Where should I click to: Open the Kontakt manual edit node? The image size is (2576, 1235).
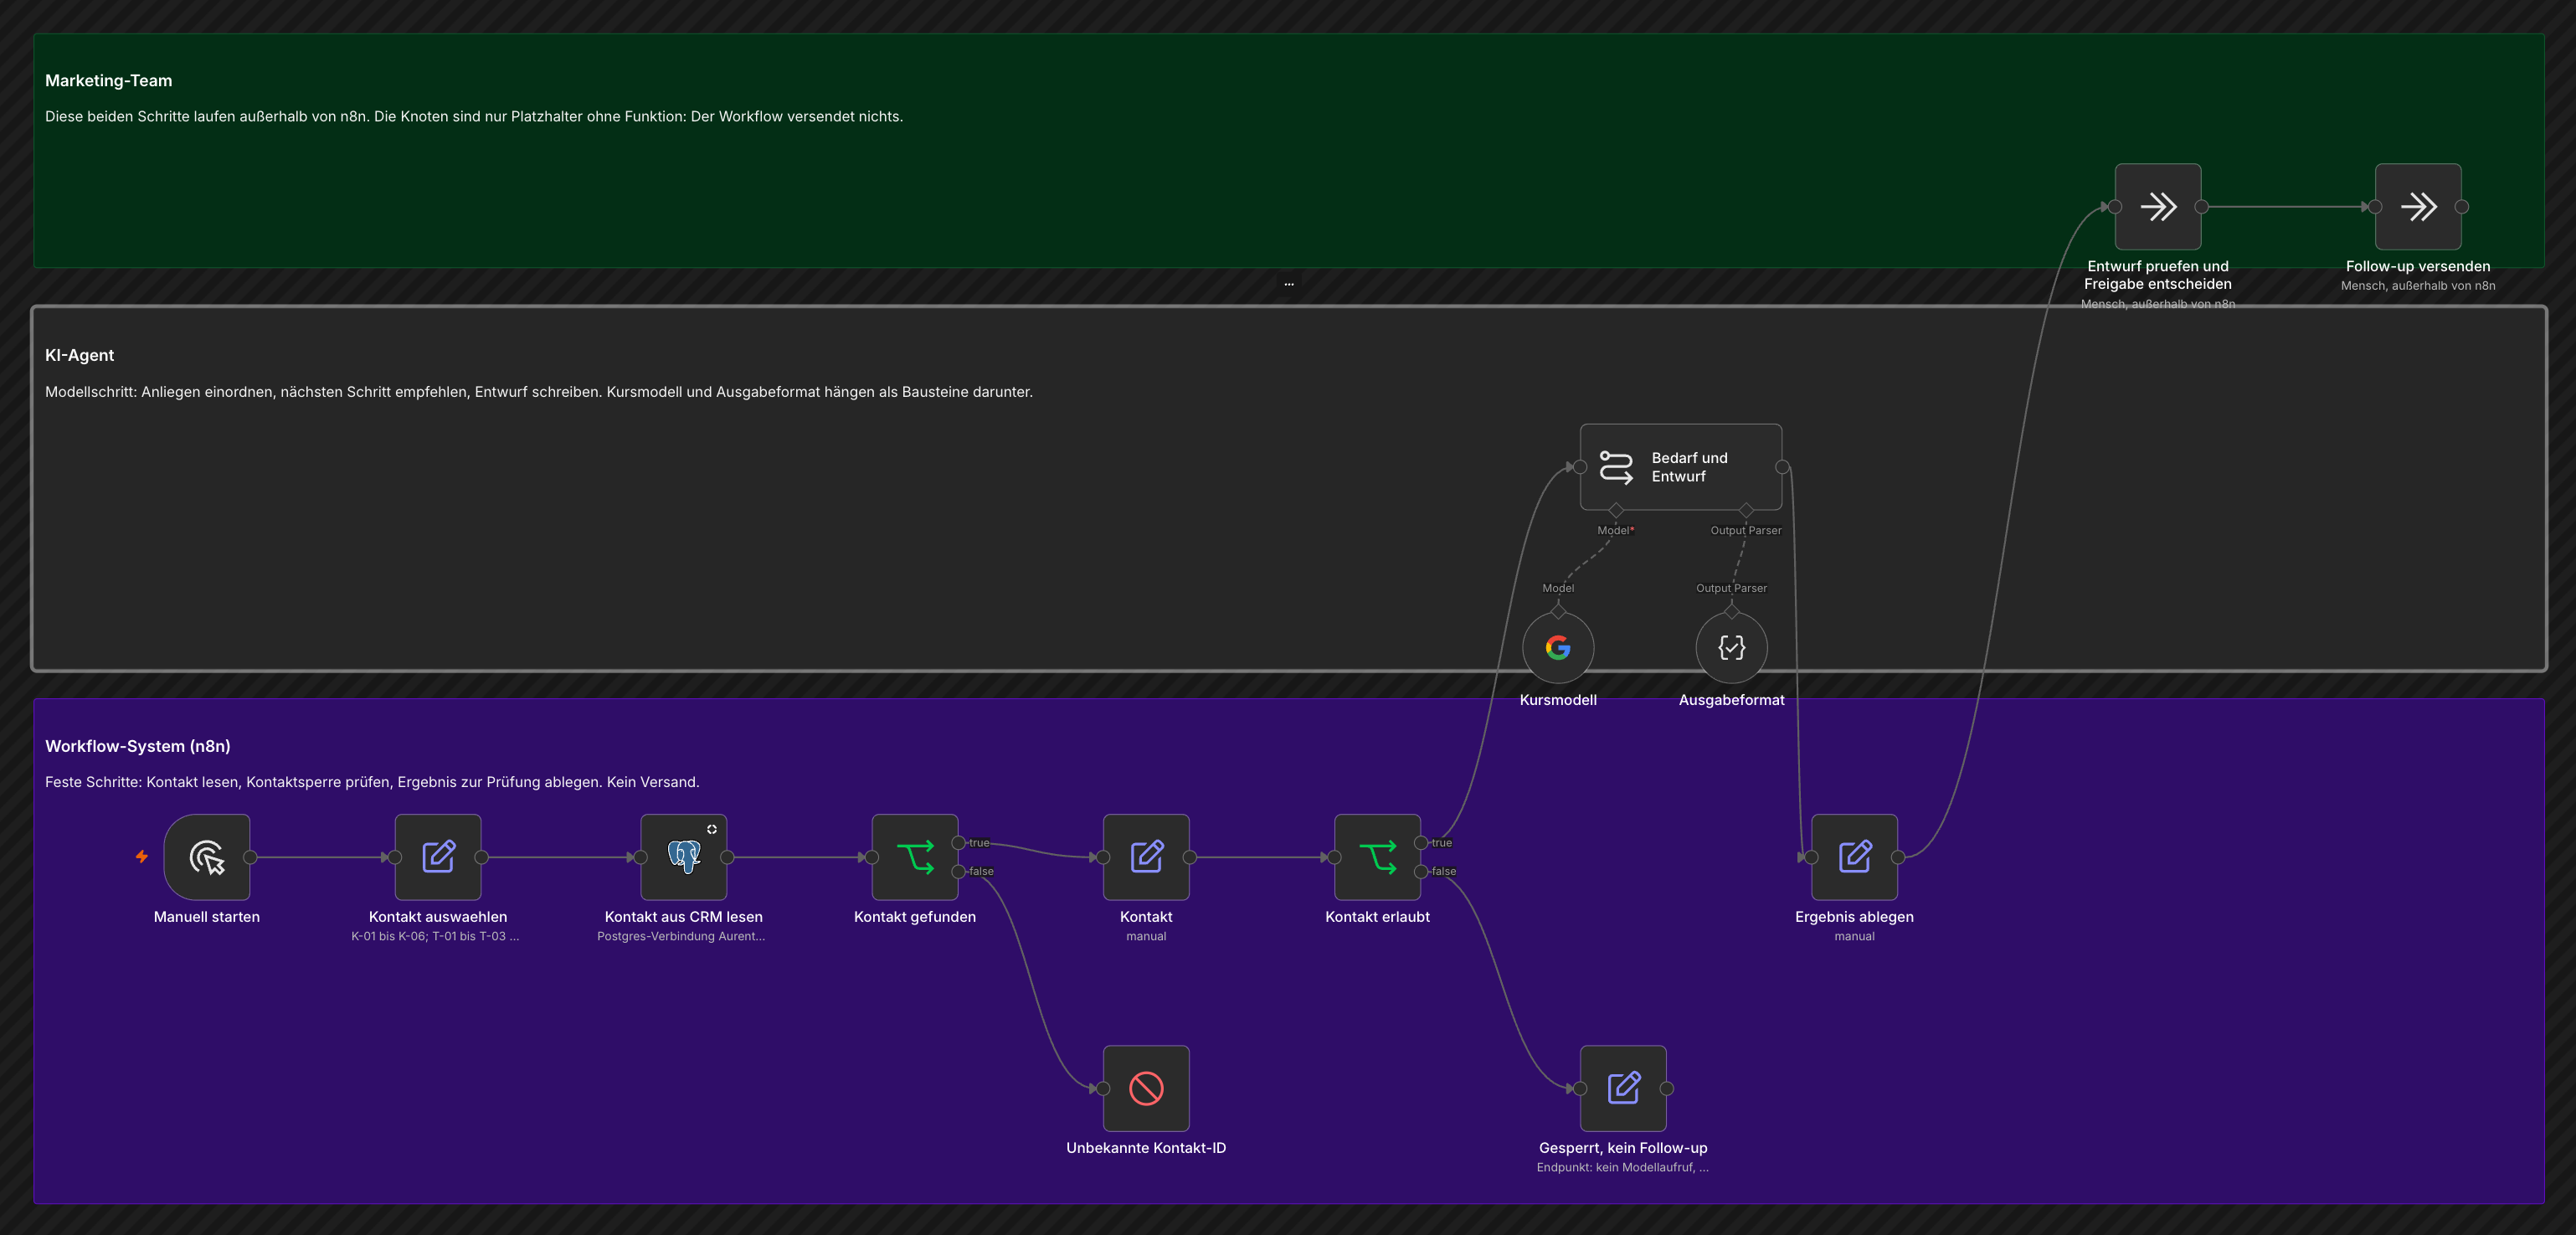click(1146, 857)
